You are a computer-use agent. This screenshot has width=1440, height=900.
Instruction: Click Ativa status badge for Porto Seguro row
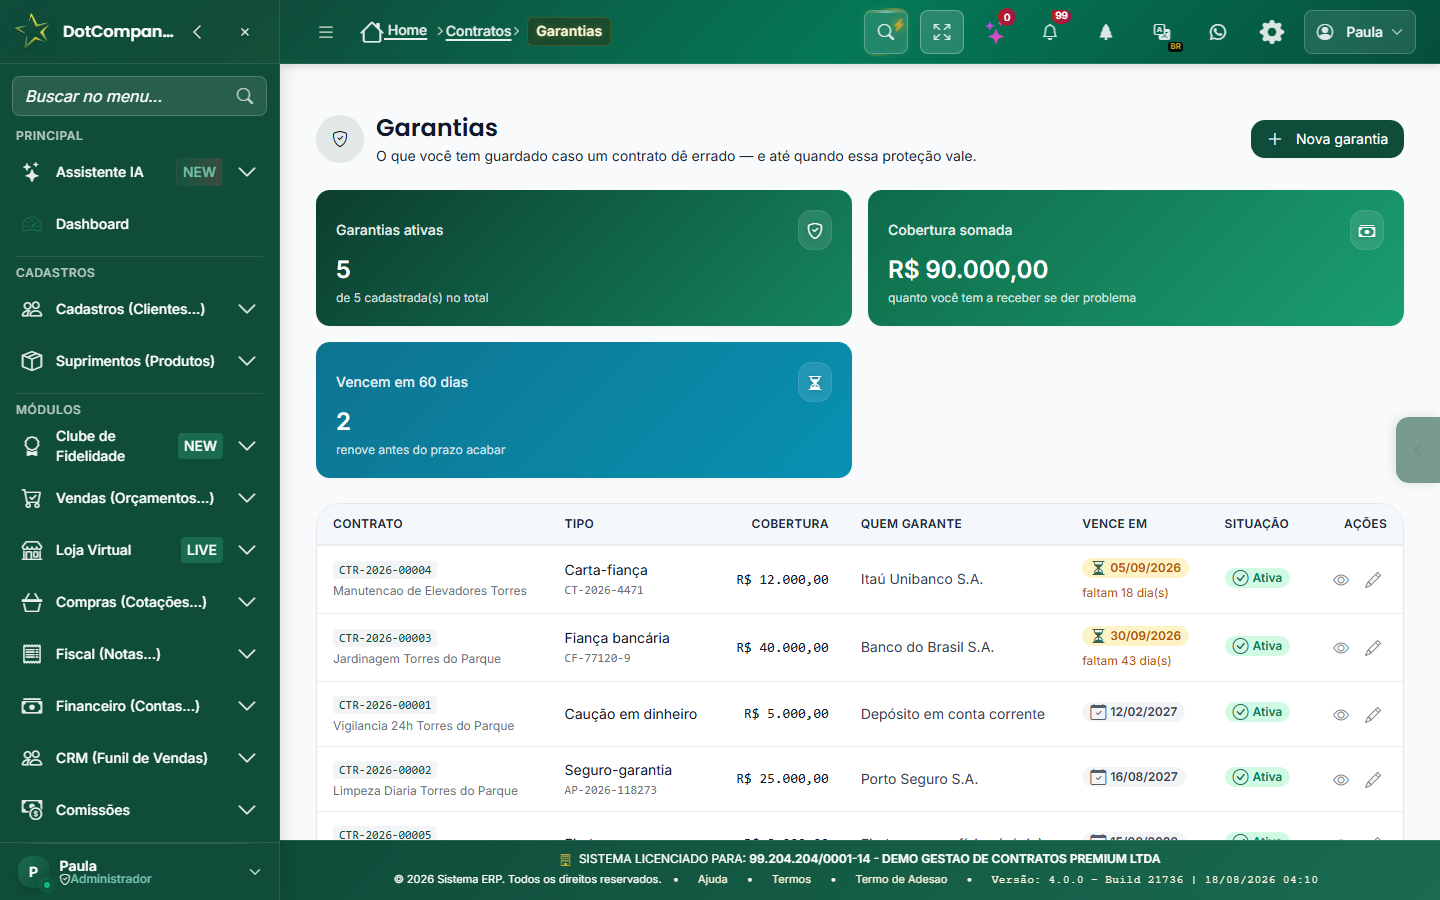point(1257,777)
